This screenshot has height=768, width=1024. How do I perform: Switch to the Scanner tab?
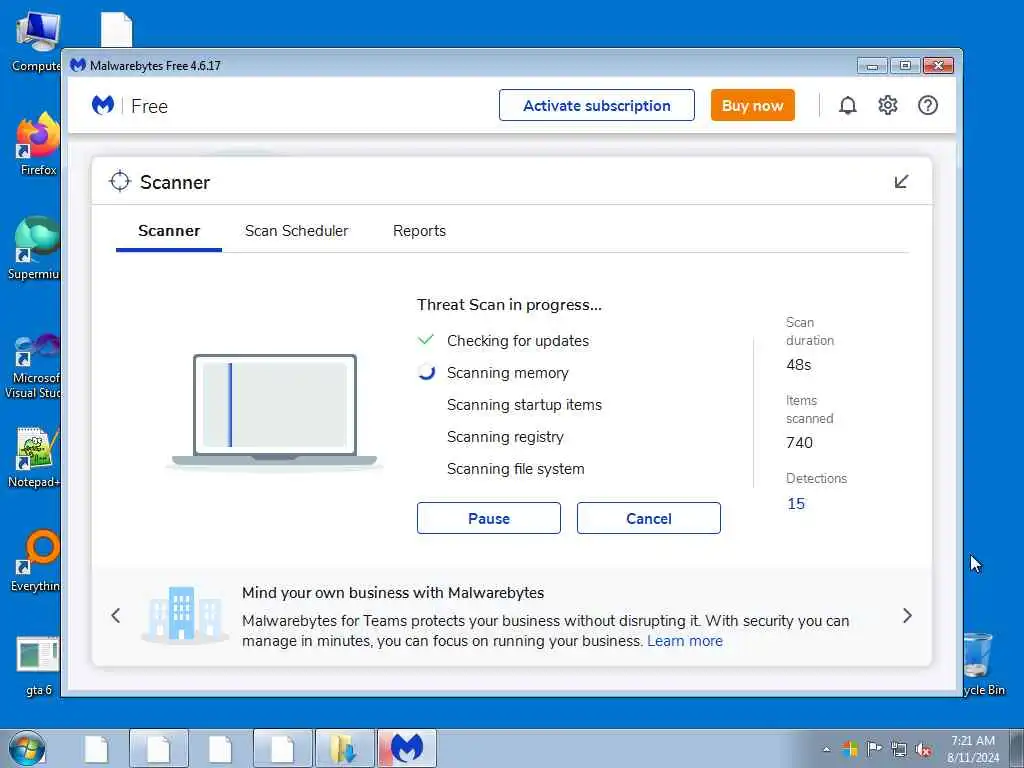[168, 231]
